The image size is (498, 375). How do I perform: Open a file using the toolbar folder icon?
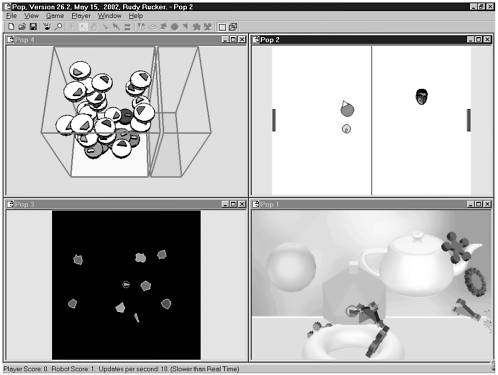(22, 27)
